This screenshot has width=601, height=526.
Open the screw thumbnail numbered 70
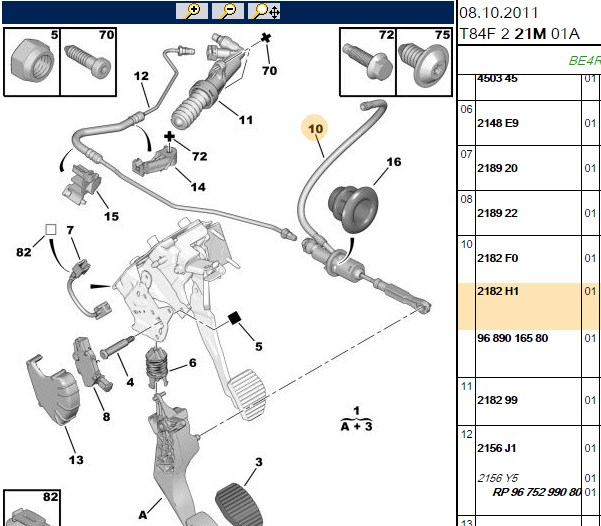pos(88,62)
